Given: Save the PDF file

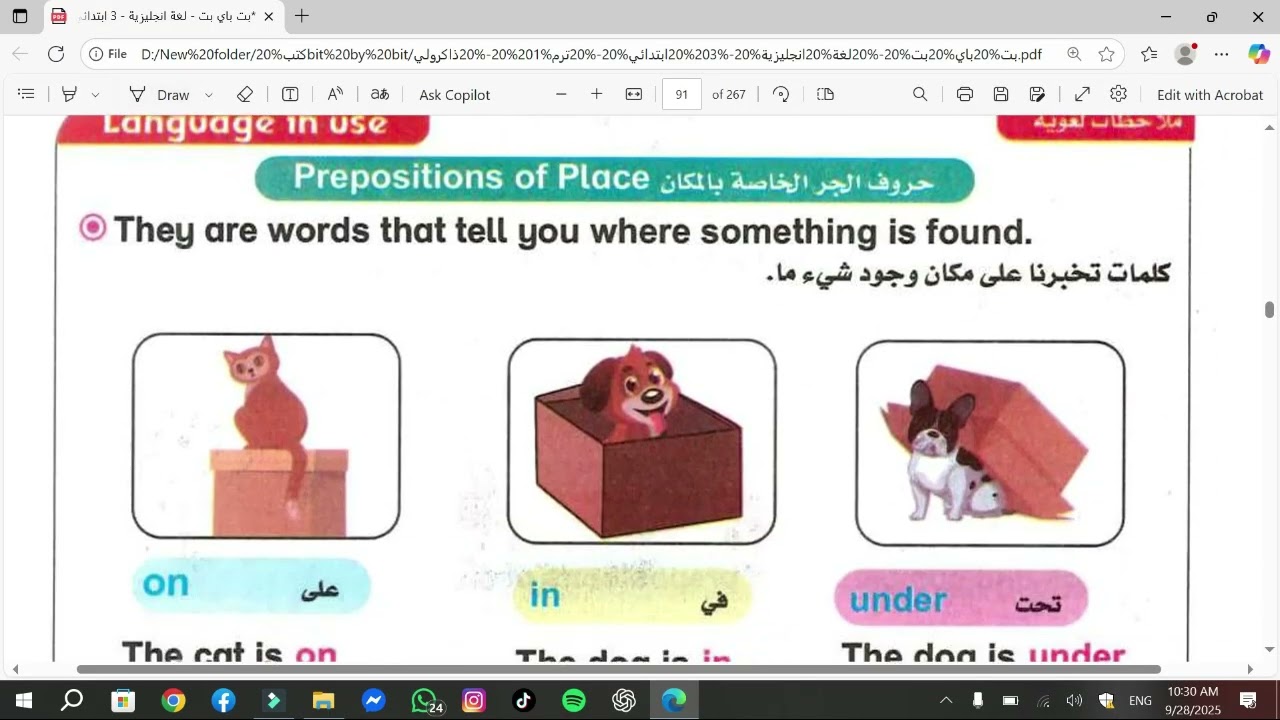Looking at the screenshot, I should coord(1001,94).
